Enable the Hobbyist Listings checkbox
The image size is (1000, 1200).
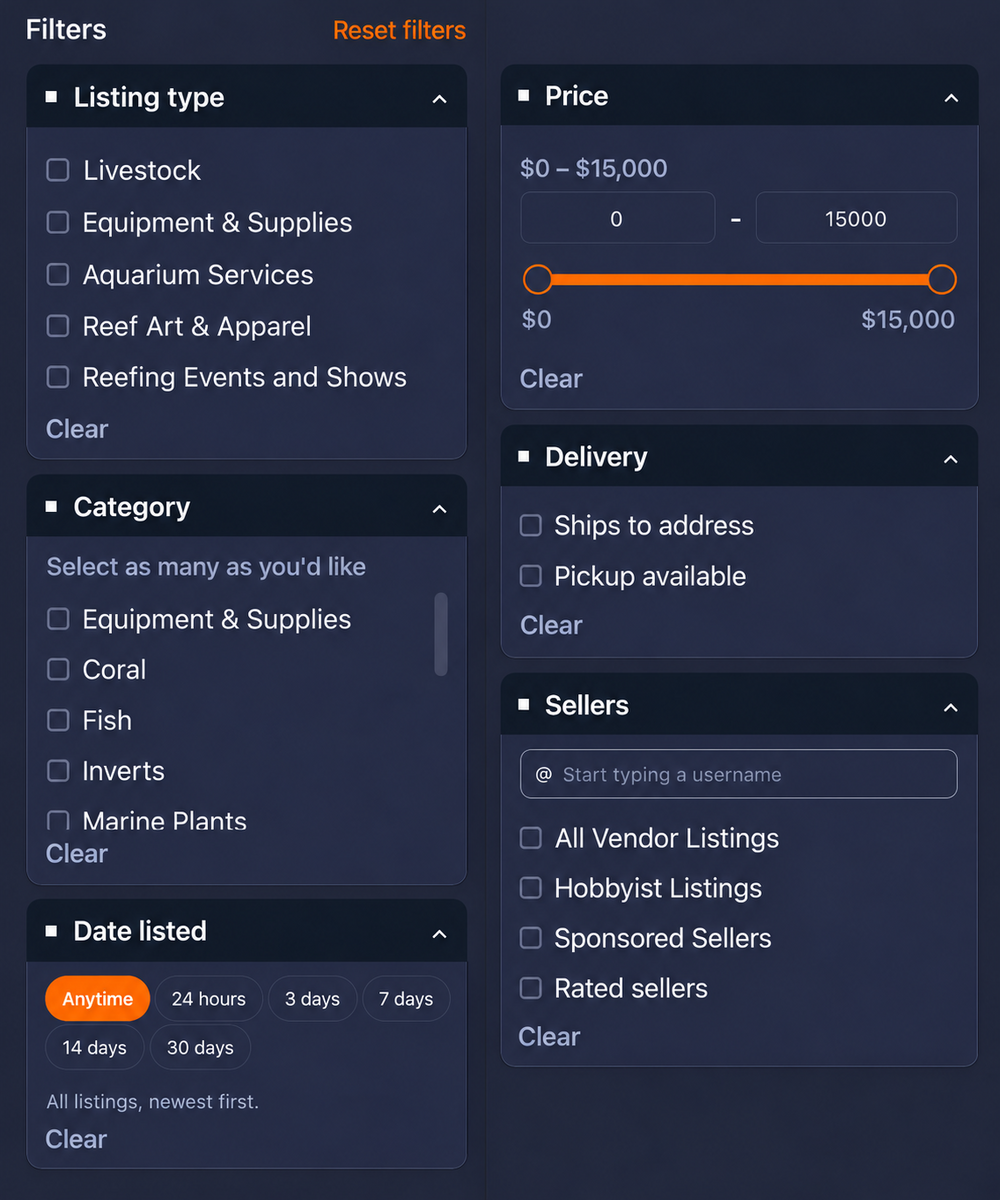pyautogui.click(x=531, y=888)
